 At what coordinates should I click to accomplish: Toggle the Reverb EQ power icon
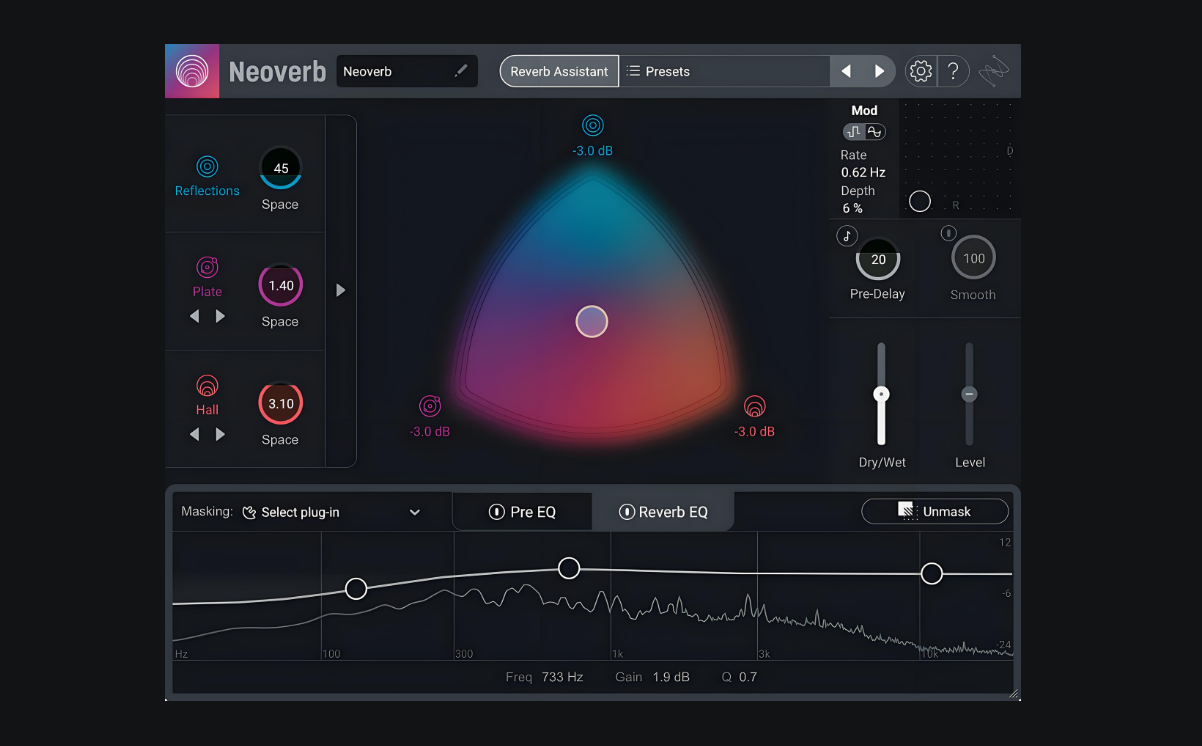point(626,512)
